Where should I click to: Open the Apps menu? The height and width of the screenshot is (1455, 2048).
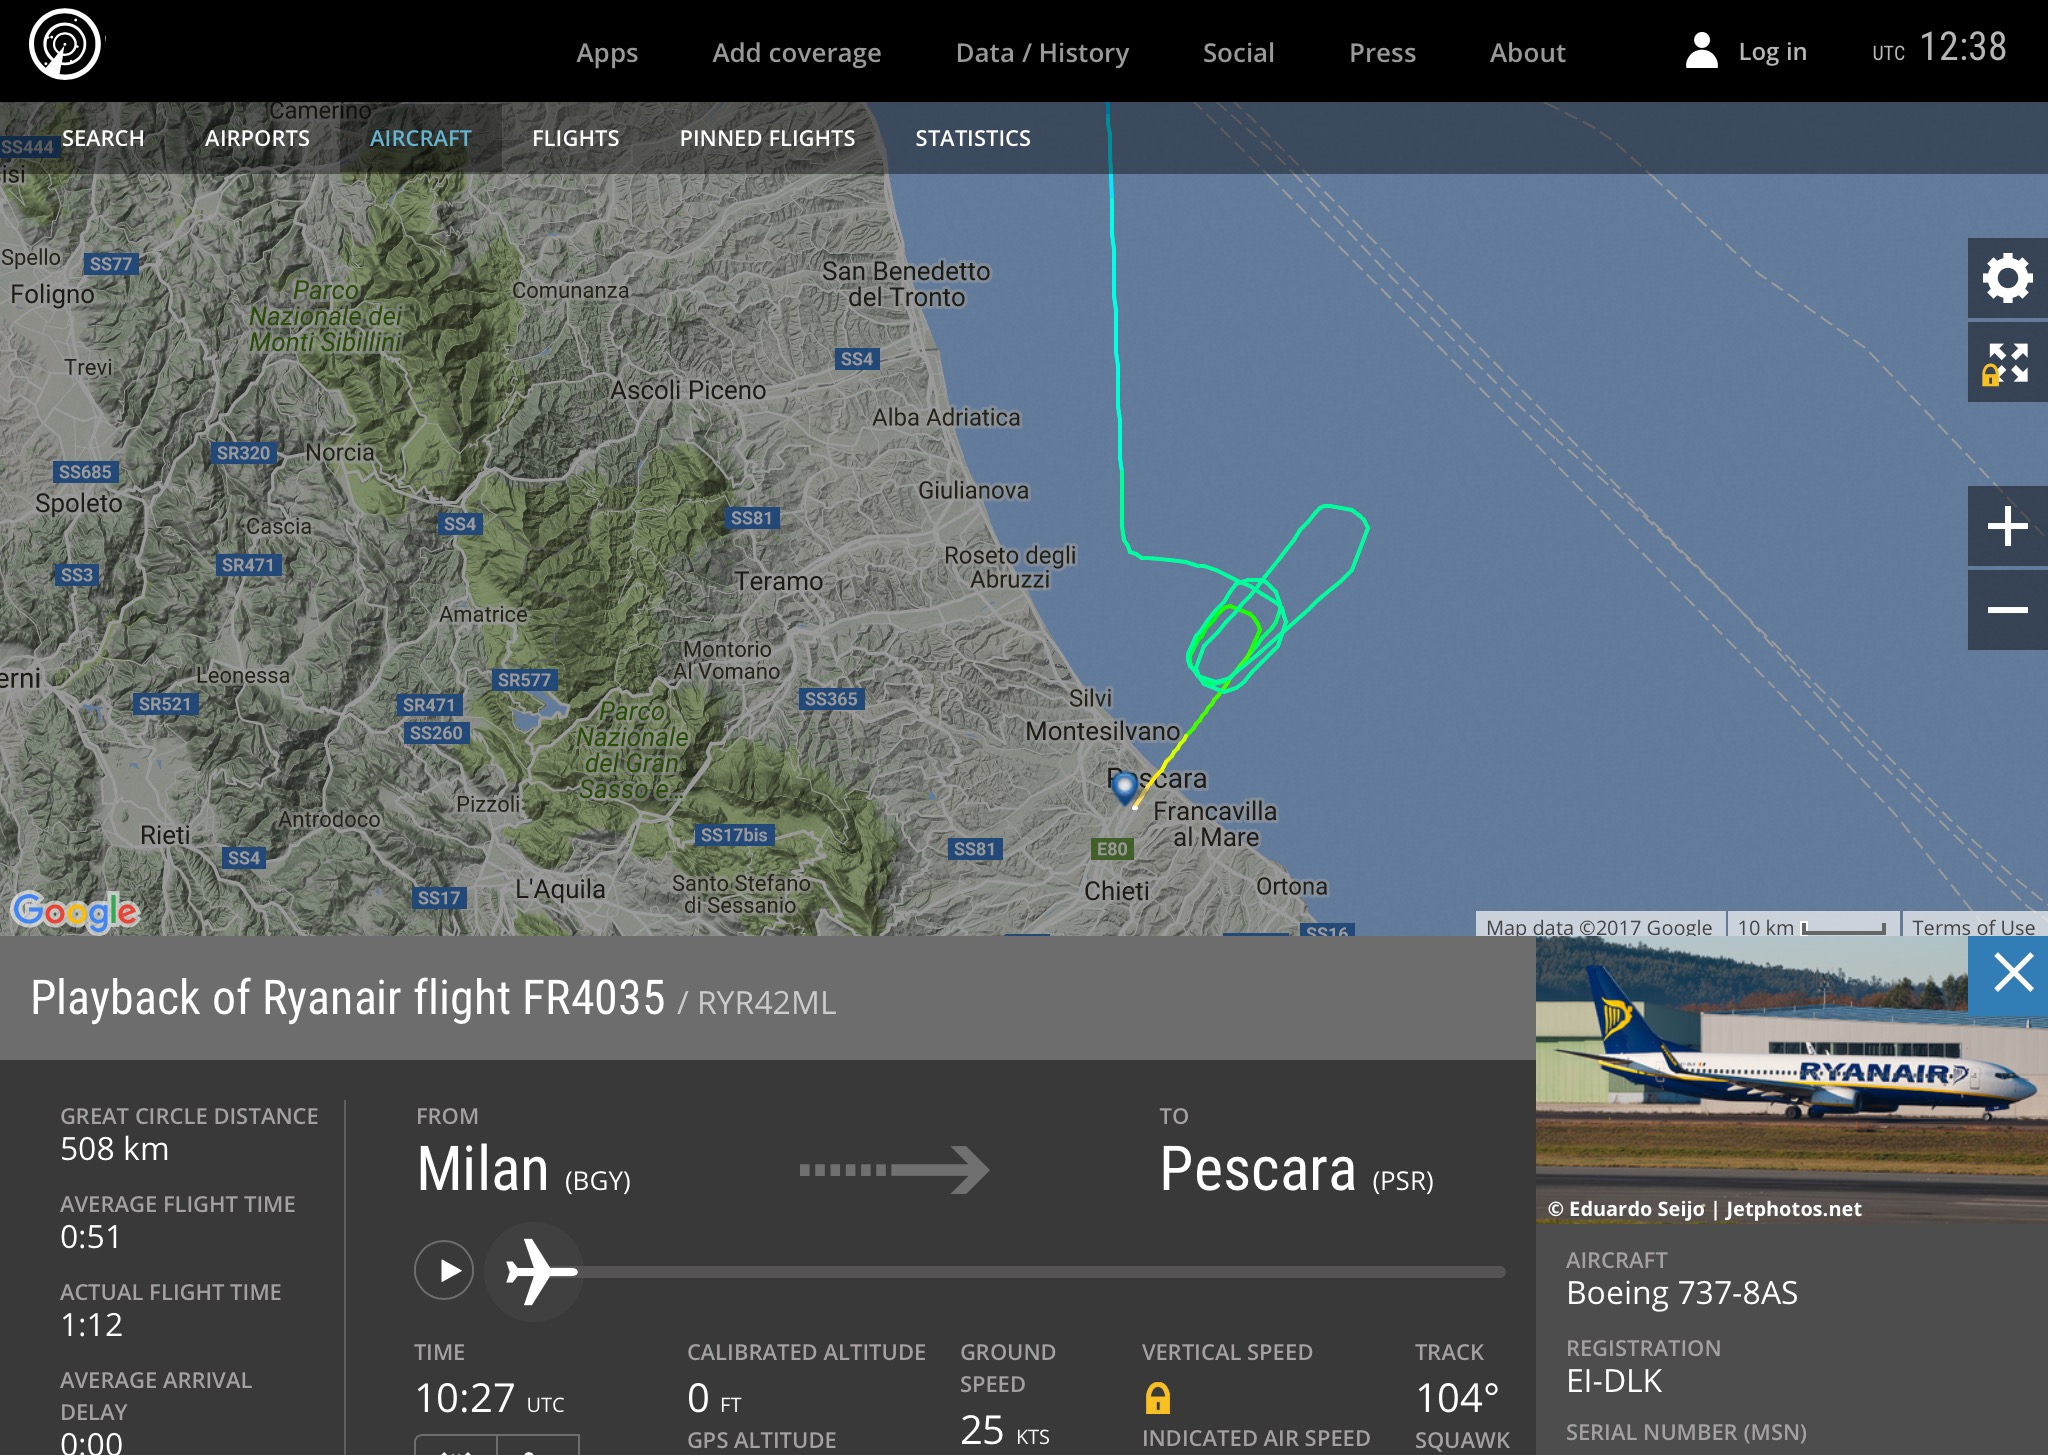pyautogui.click(x=607, y=52)
